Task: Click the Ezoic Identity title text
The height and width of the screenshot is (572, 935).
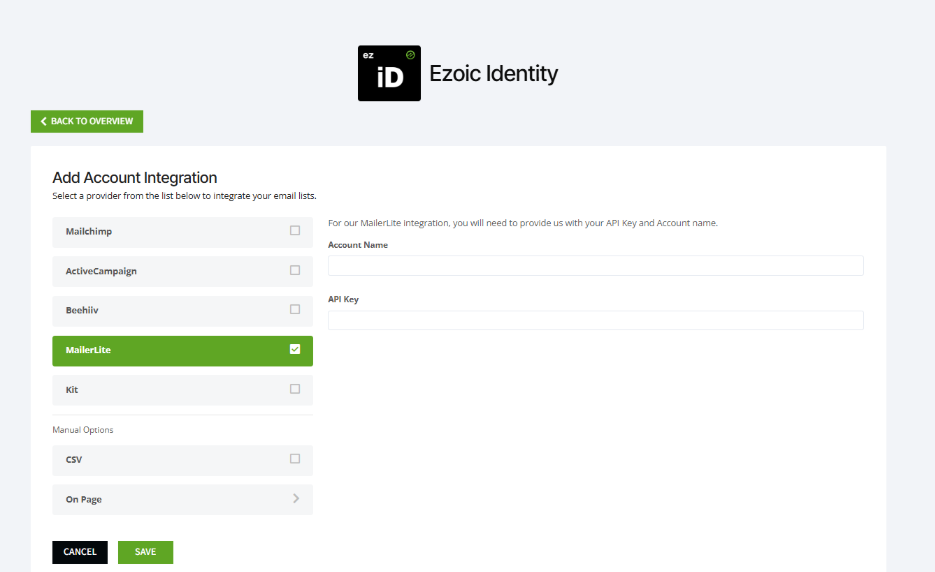Action: (x=493, y=73)
